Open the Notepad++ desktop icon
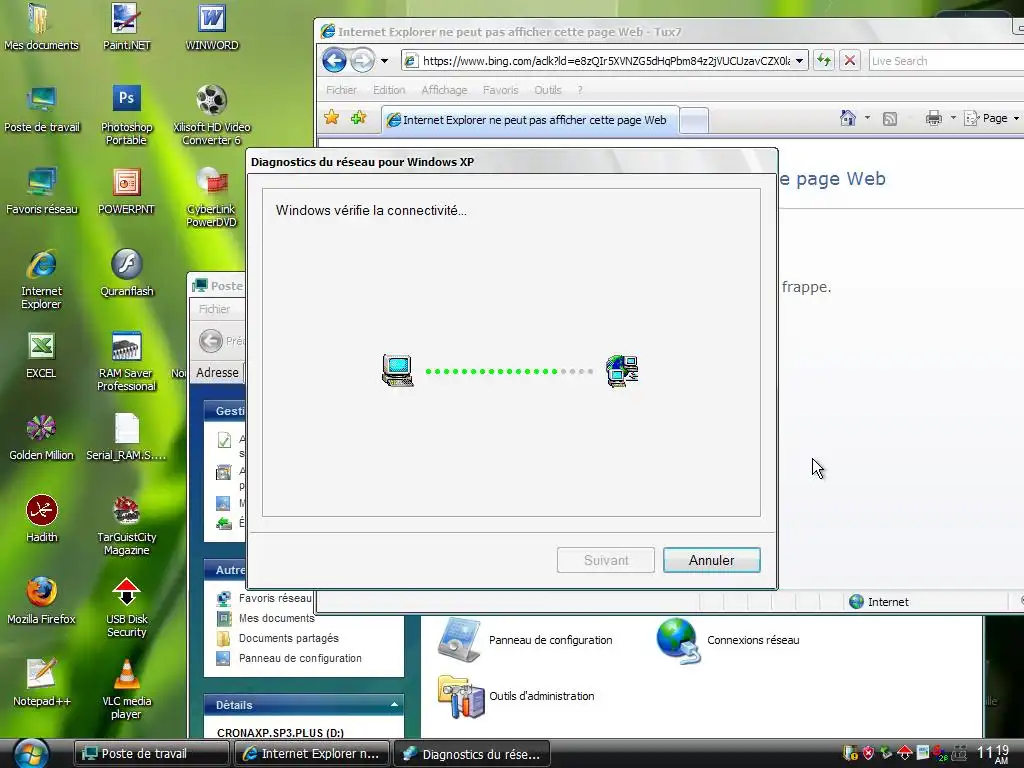This screenshot has width=1024, height=768. [x=42, y=684]
